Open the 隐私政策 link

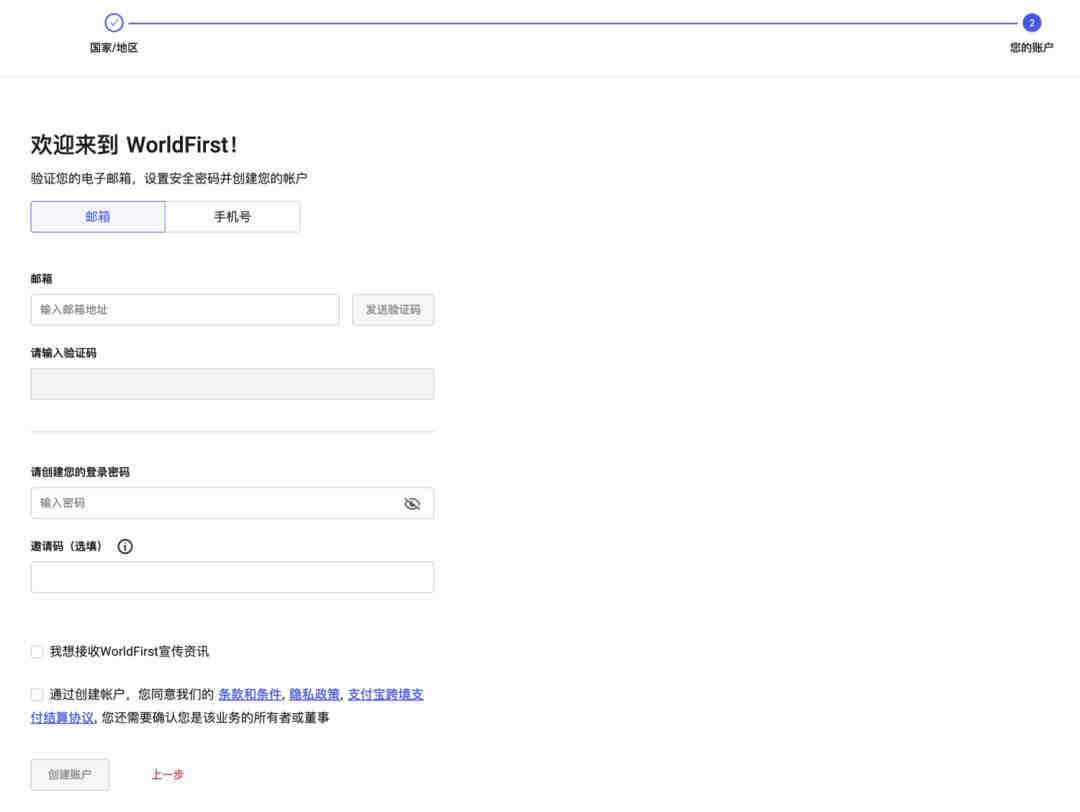pos(314,694)
